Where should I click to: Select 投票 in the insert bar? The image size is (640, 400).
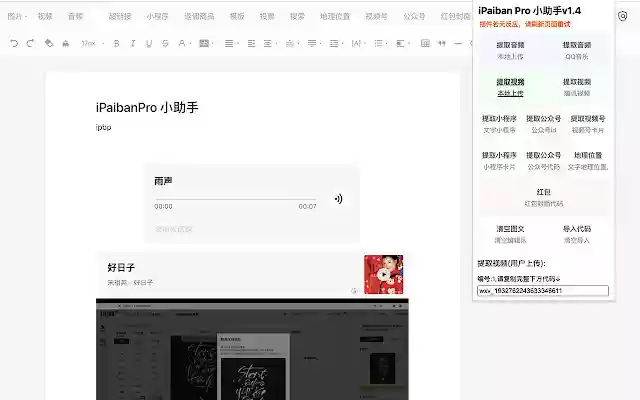pyautogui.click(x=267, y=16)
